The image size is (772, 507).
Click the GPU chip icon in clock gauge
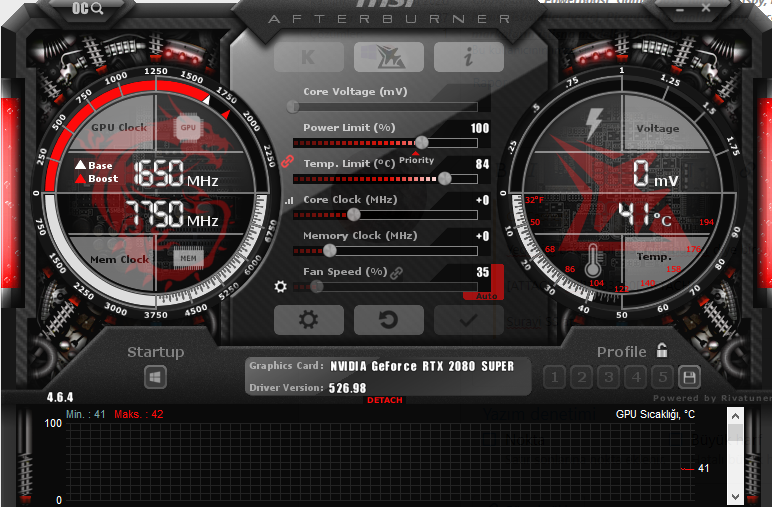tap(188, 127)
